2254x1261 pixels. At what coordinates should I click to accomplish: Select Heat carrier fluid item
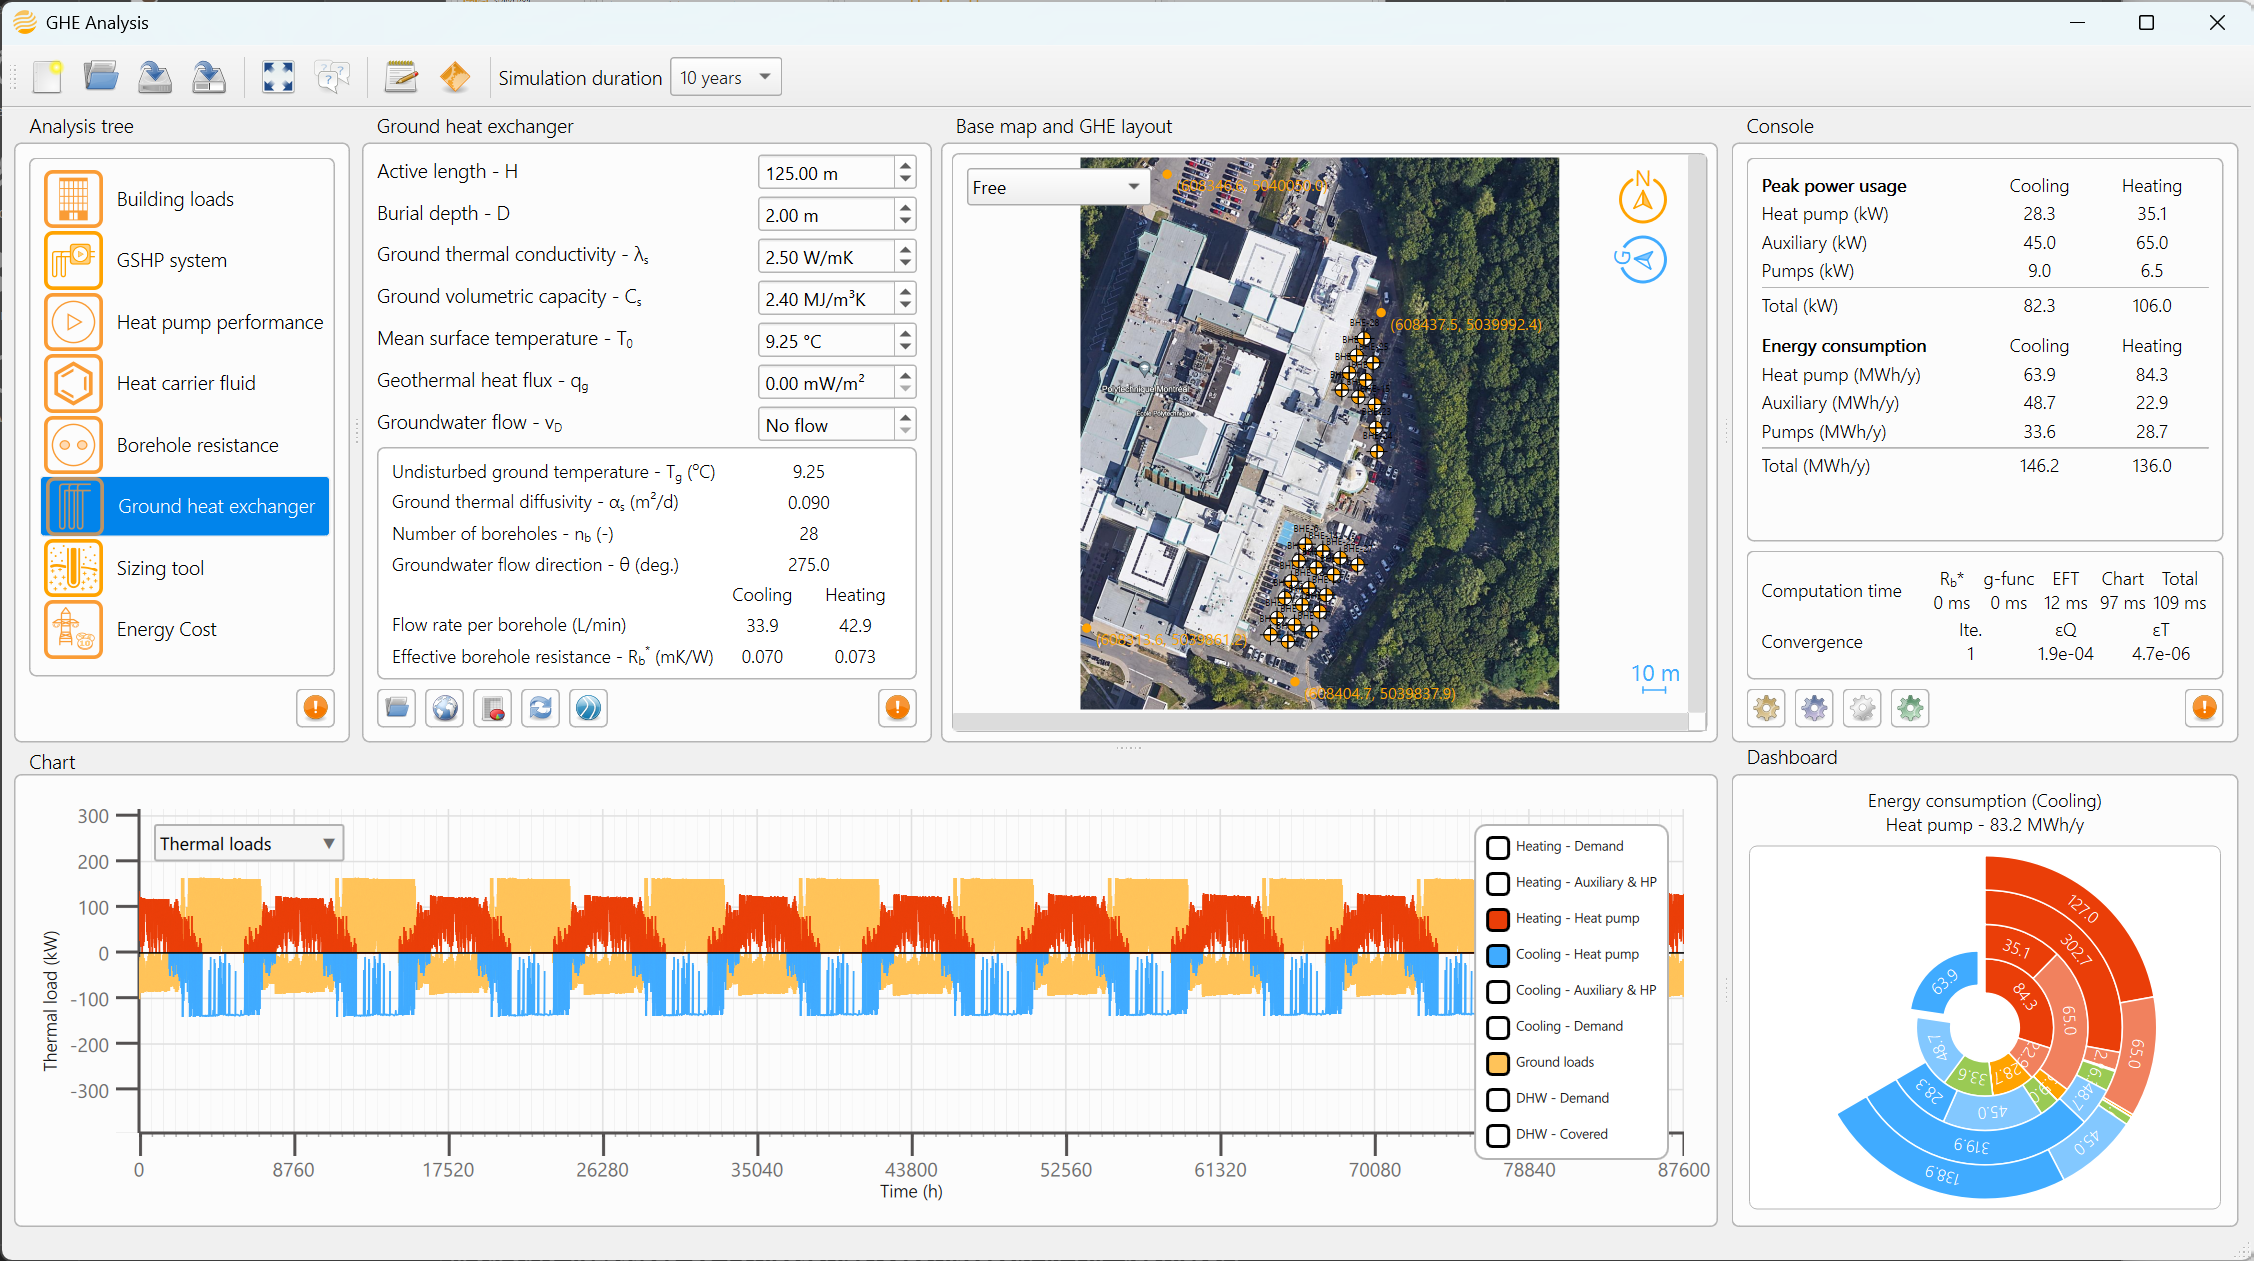185,383
